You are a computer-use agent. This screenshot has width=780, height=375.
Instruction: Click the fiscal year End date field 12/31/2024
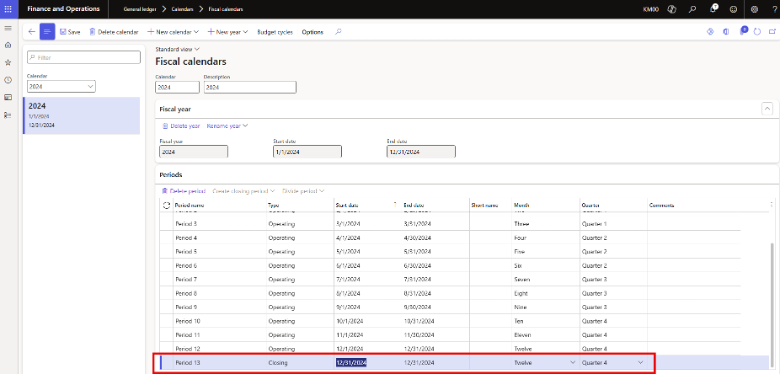[x=421, y=151]
